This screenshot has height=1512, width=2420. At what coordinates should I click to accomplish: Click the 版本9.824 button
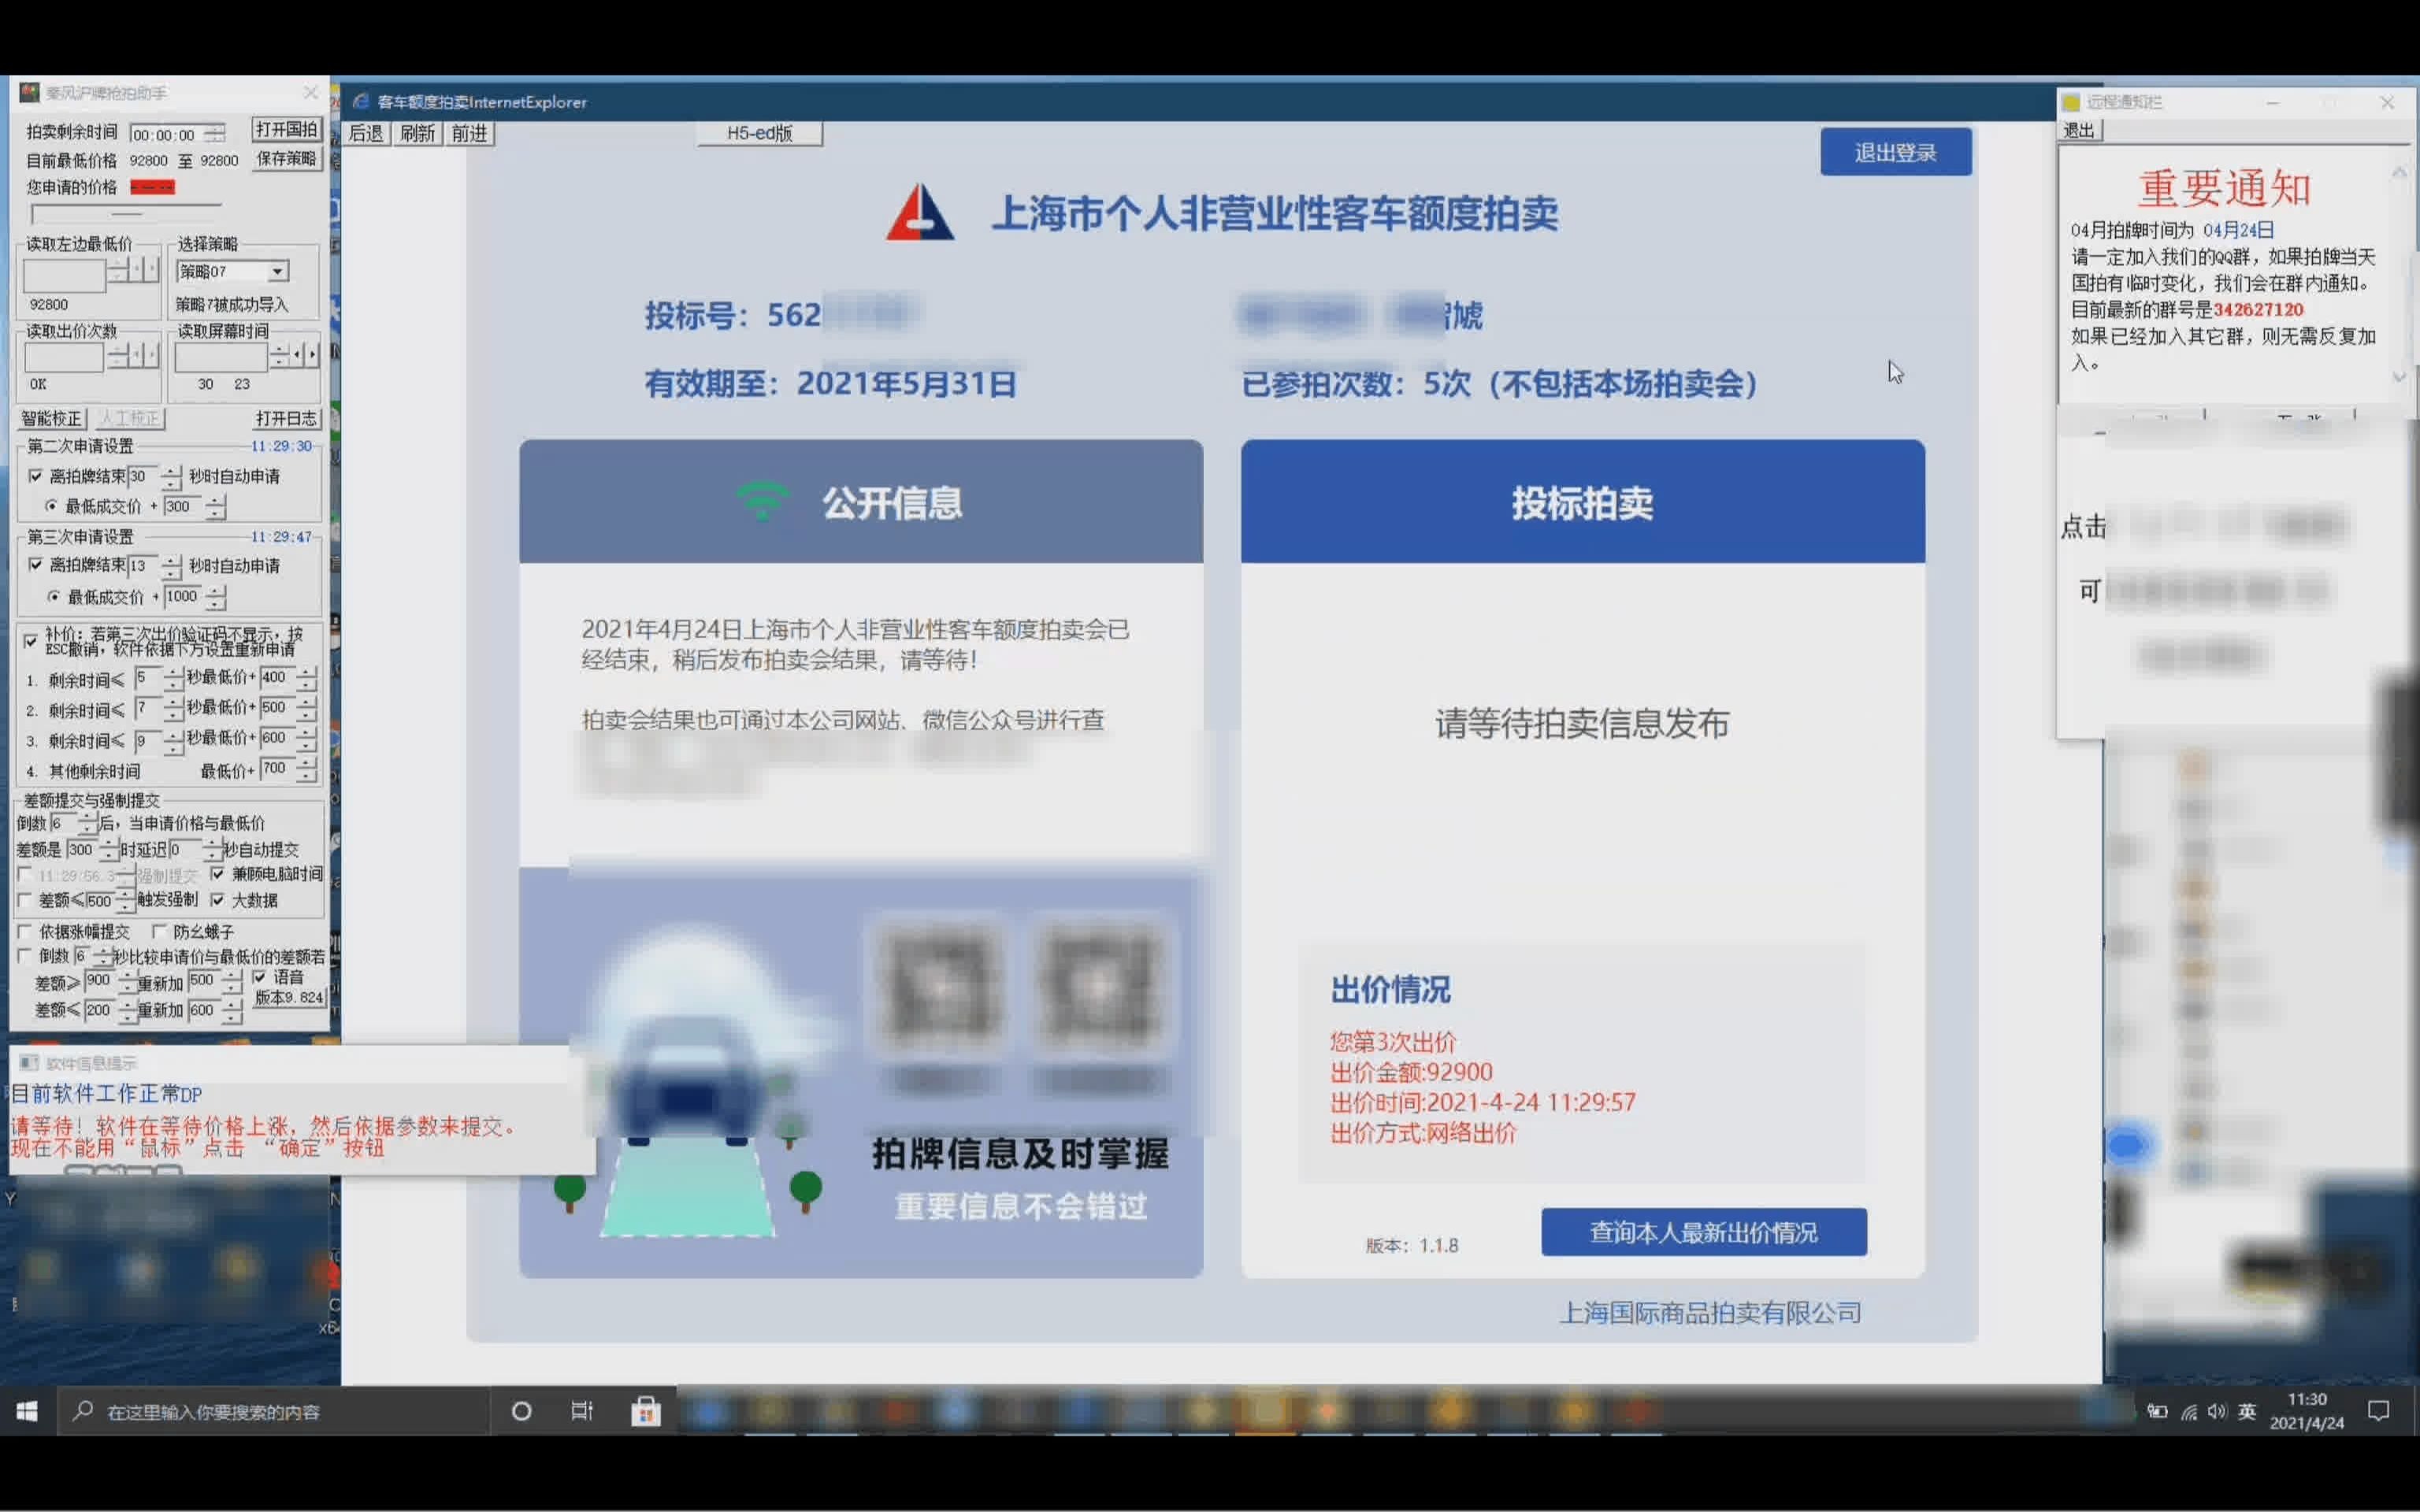tap(288, 997)
